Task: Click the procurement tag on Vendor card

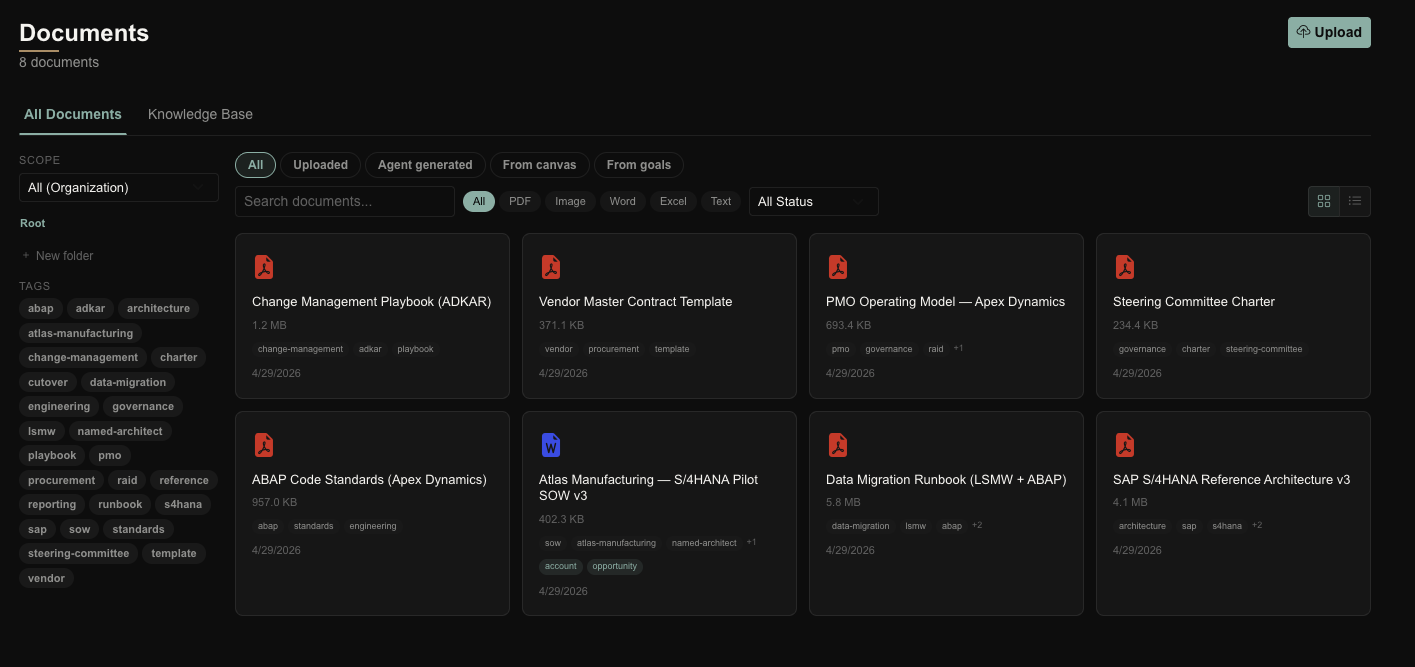Action: (614, 349)
